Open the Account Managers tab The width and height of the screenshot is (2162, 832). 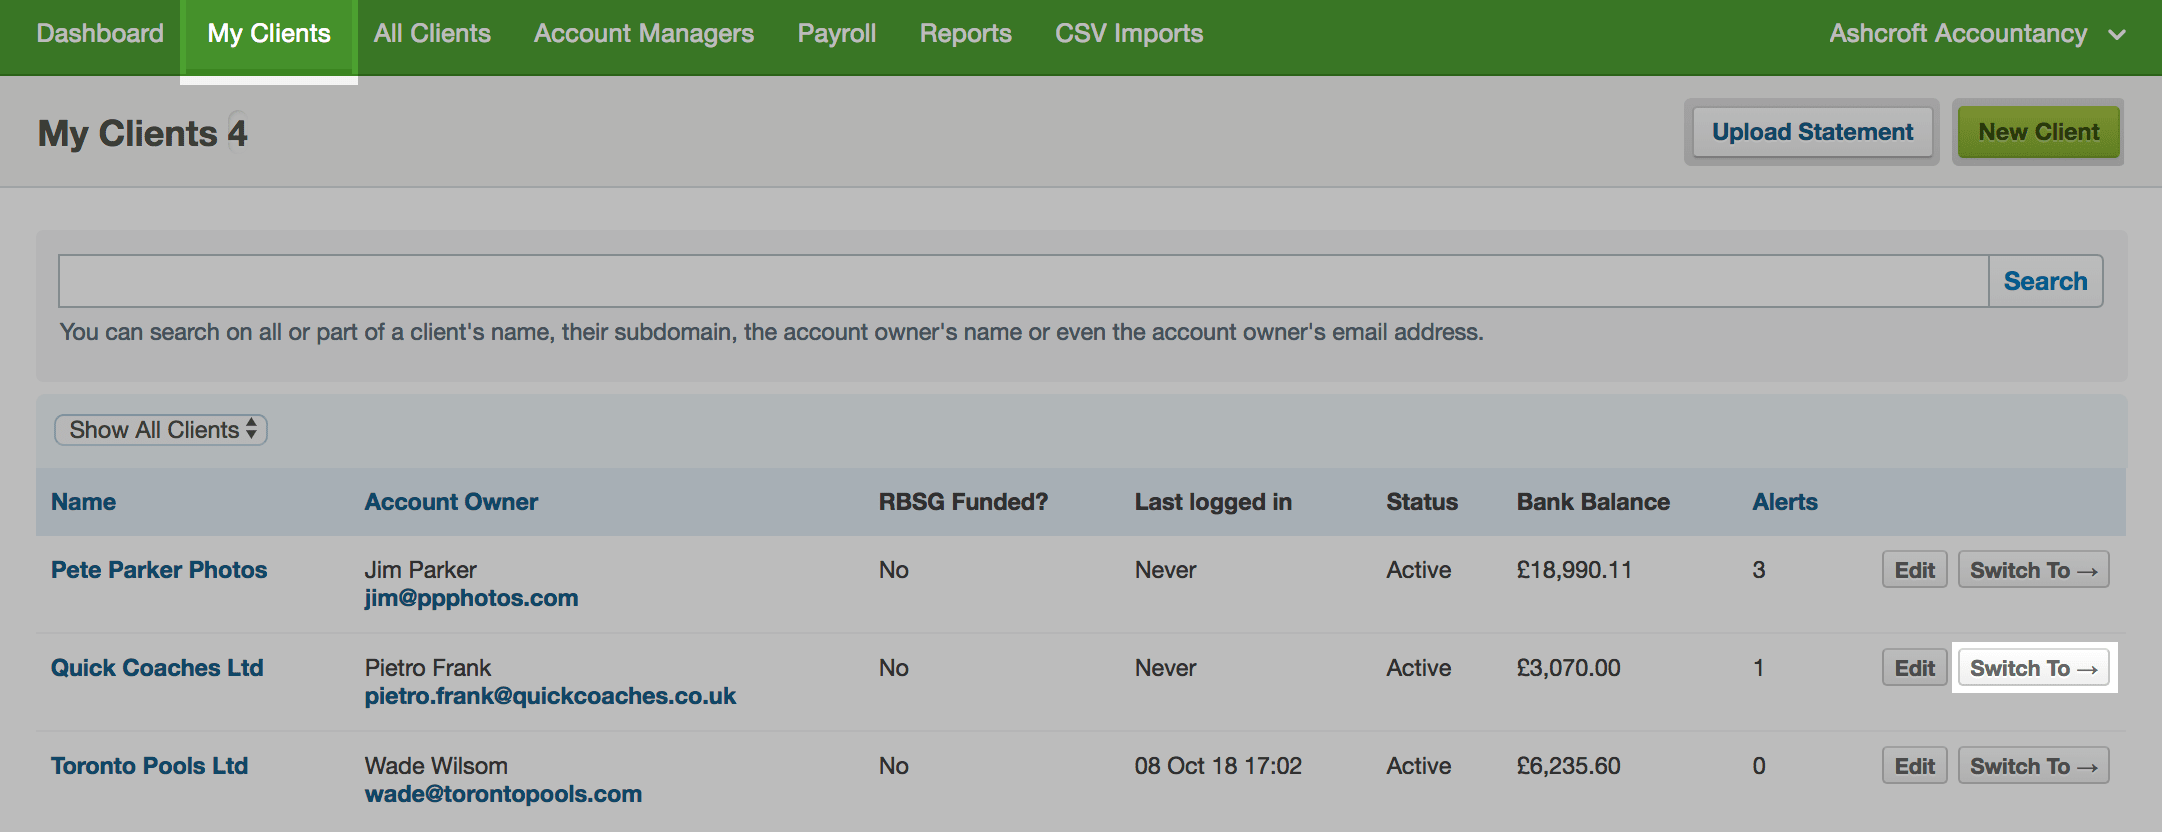coord(644,34)
